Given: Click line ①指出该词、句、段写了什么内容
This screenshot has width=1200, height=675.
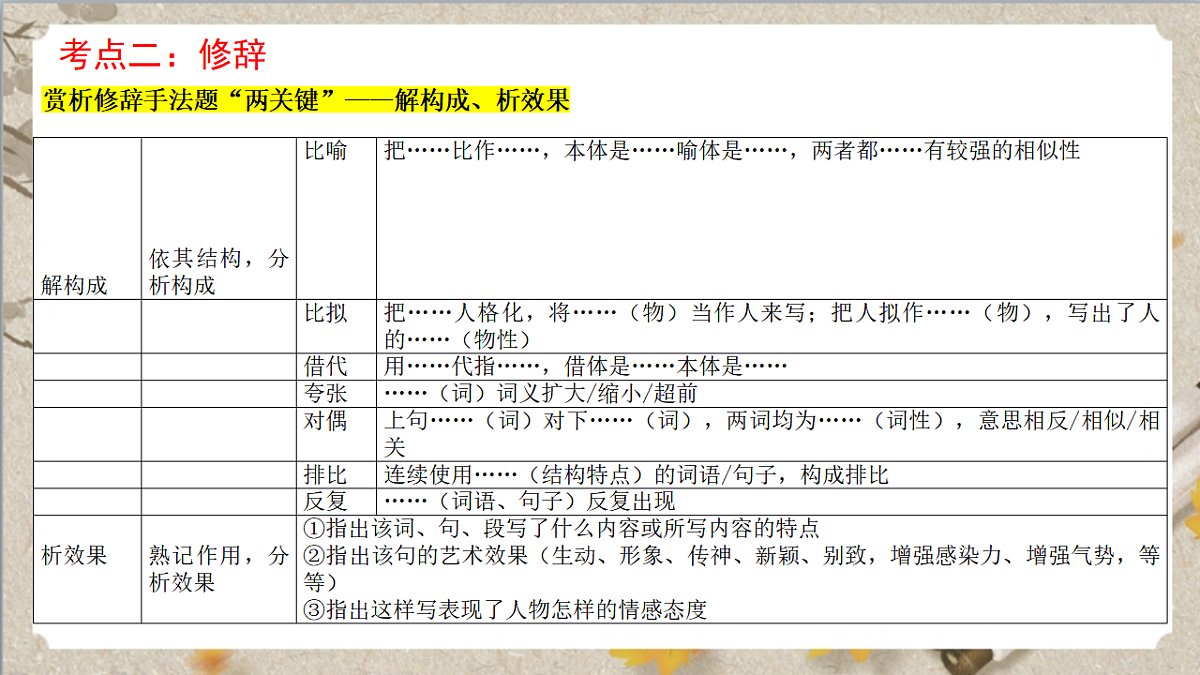Looking at the screenshot, I should 561,528.
